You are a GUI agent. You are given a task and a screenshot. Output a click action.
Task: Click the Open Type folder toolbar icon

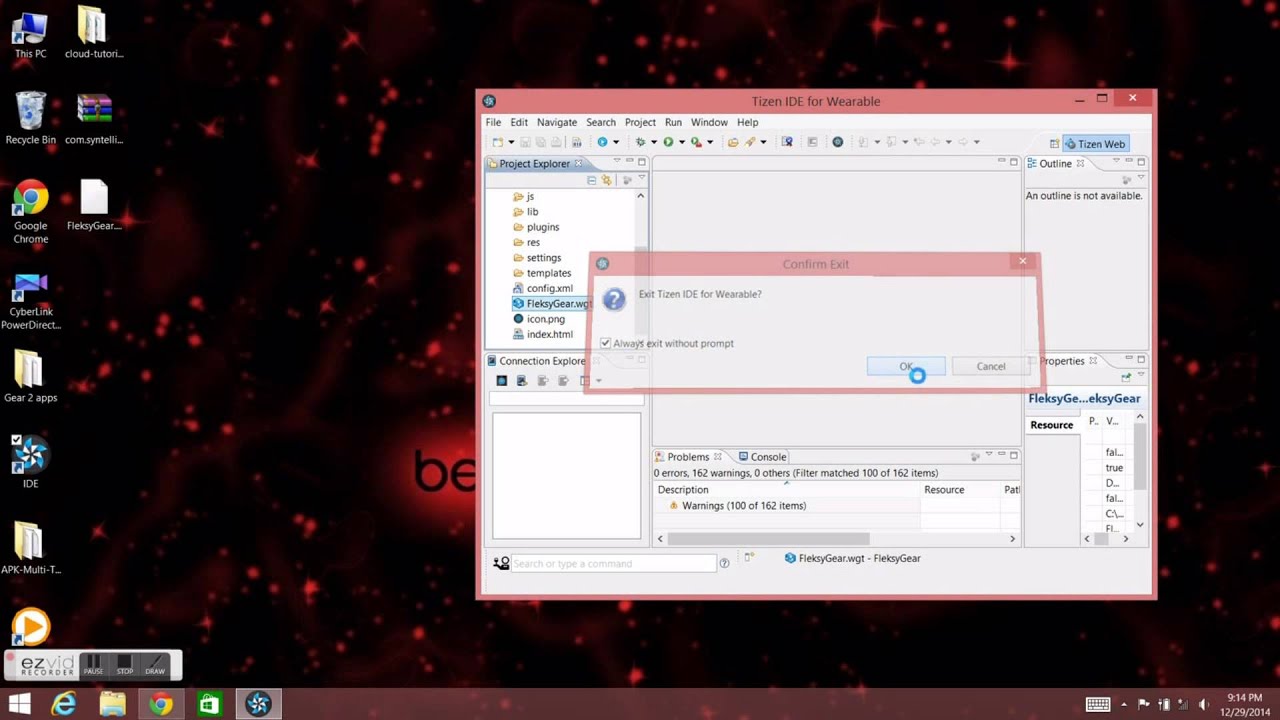point(733,142)
